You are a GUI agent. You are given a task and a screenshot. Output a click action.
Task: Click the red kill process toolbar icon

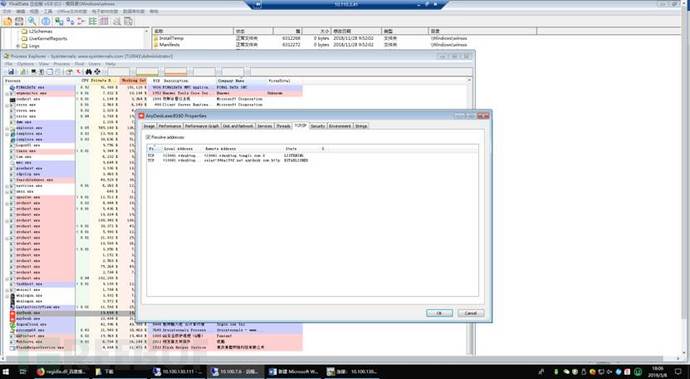[79, 72]
